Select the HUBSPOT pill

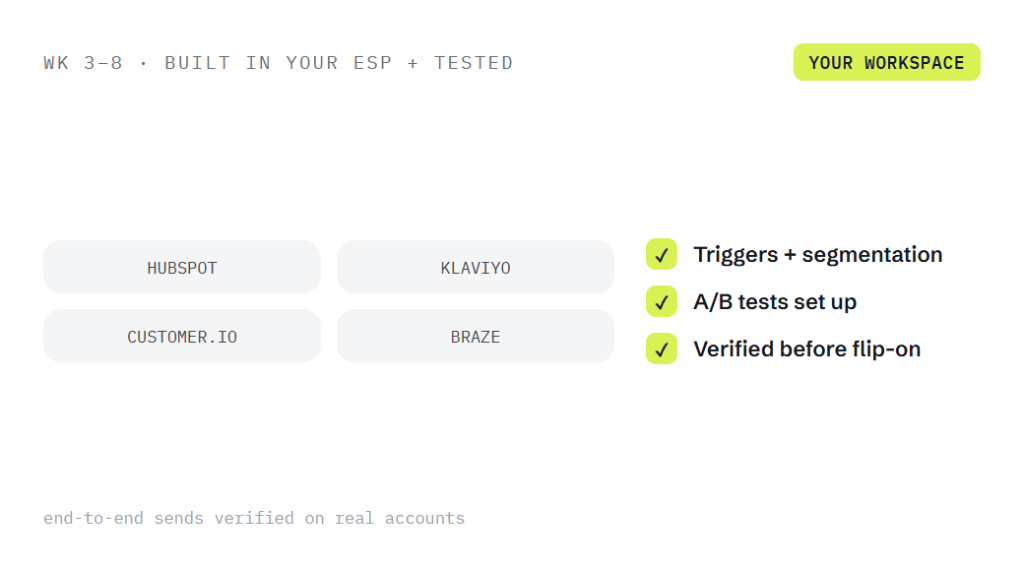(x=182, y=267)
